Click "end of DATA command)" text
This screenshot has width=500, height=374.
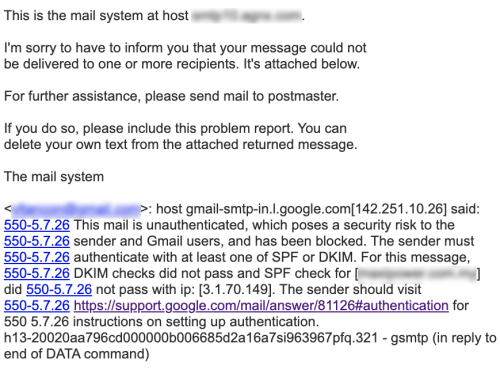pyautogui.click(x=76, y=354)
